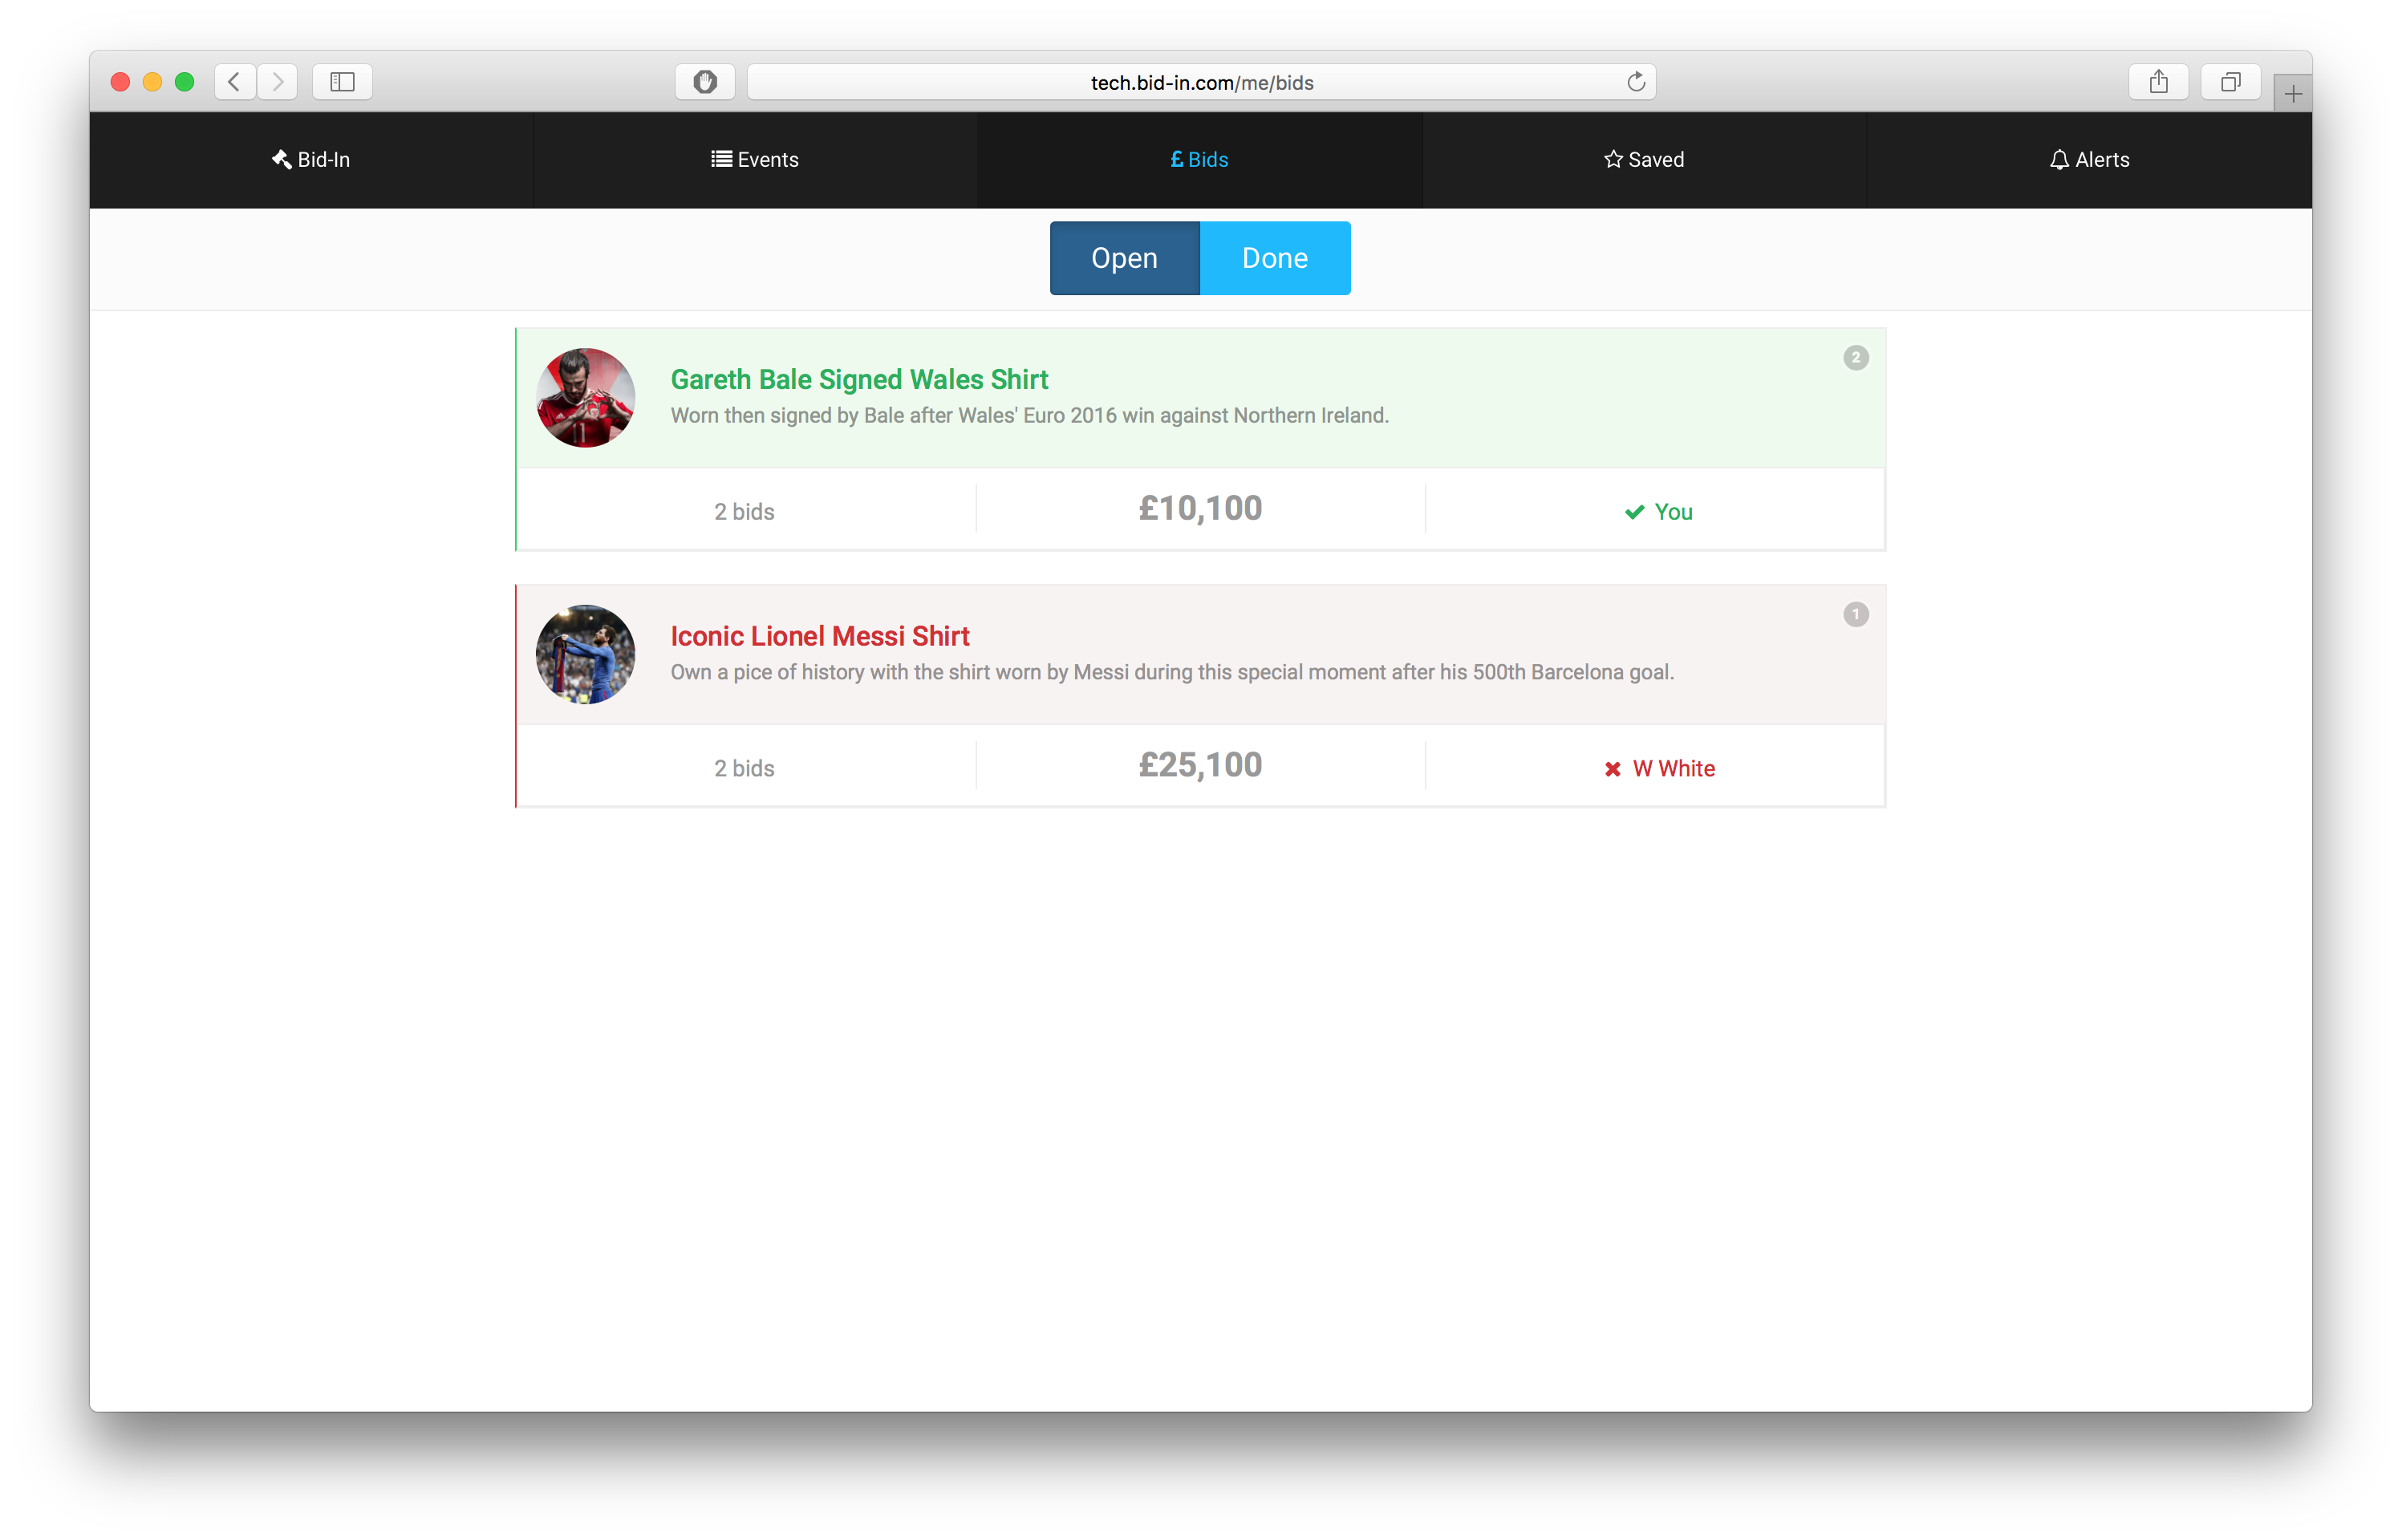This screenshot has width=2402, height=1540.
Task: Click the Bid-In home tab
Action: 311,160
